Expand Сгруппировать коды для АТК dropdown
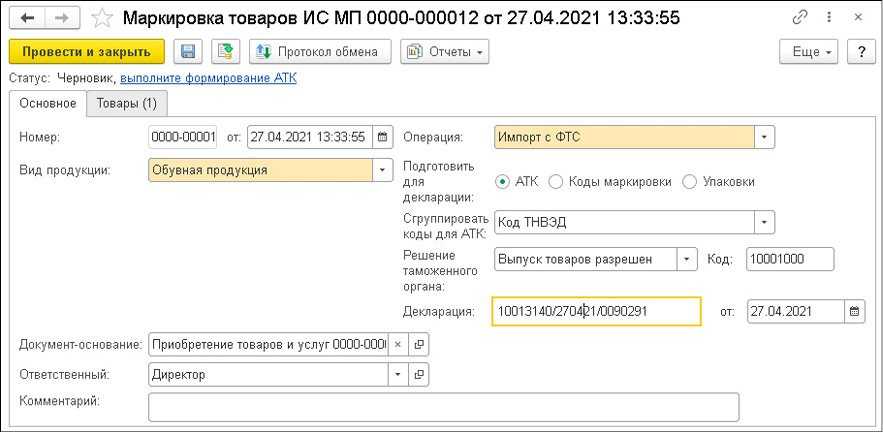This screenshot has width=883, height=432. 764,222
